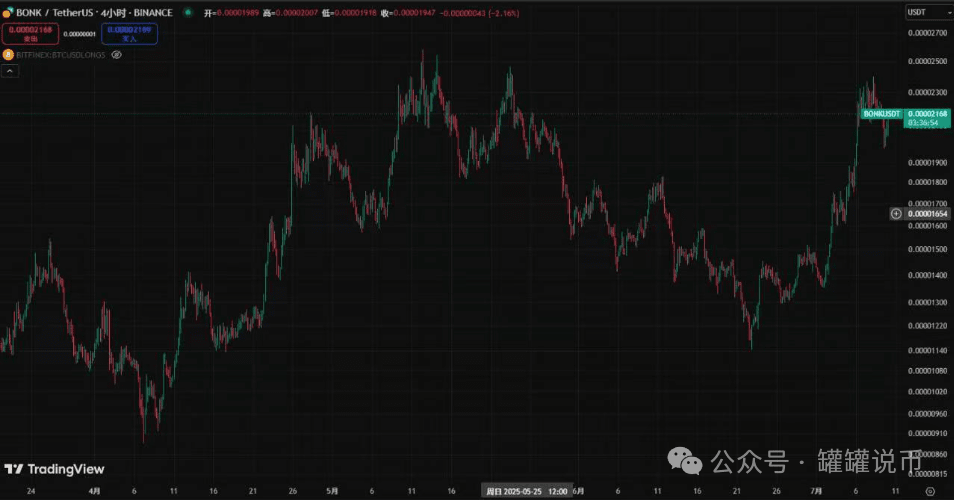Collapse the indicator legend with chevron
This screenshot has height=500, width=954.
pyautogui.click(x=10, y=71)
